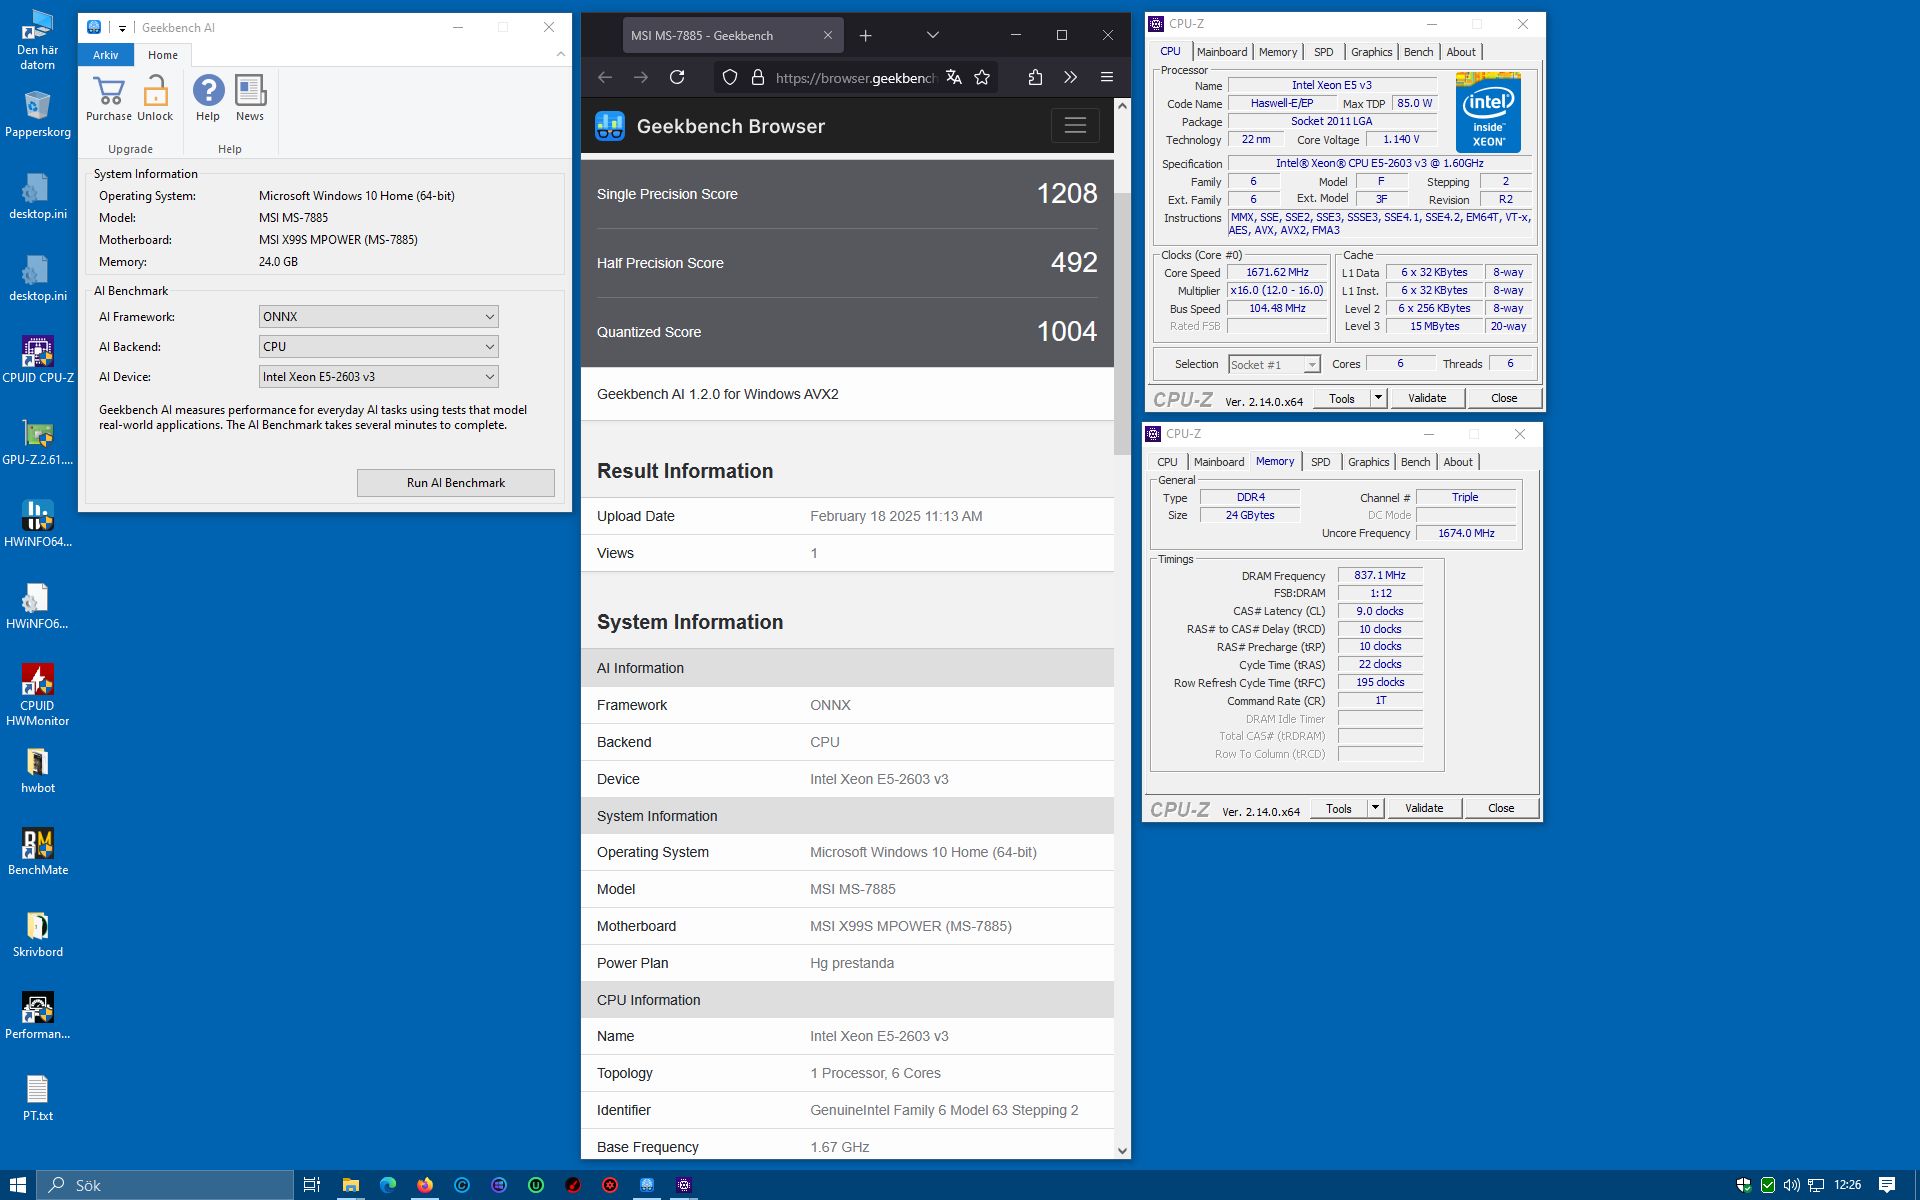Image resolution: width=1920 pixels, height=1200 pixels.
Task: Open the Bench tab in CPU-Z Memory window
Action: [x=1415, y=462]
